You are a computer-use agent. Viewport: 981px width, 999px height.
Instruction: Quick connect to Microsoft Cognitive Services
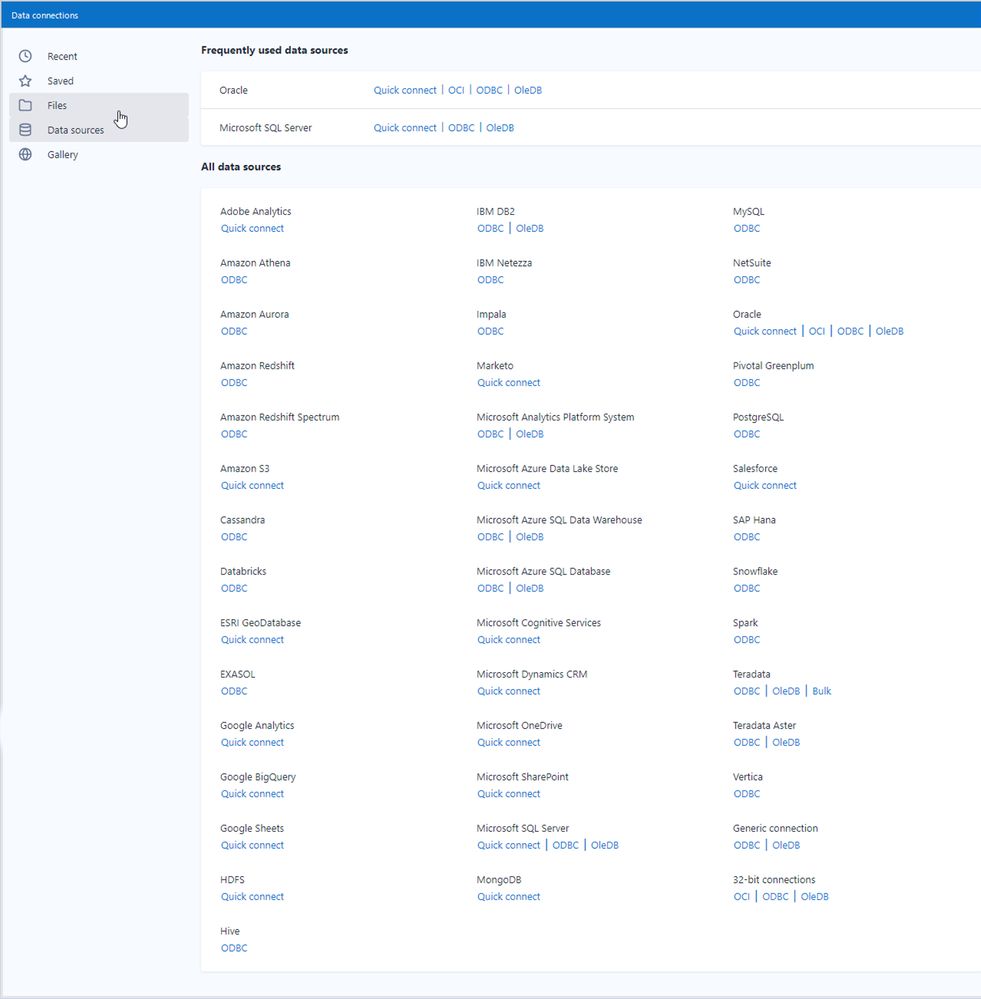[x=508, y=640]
